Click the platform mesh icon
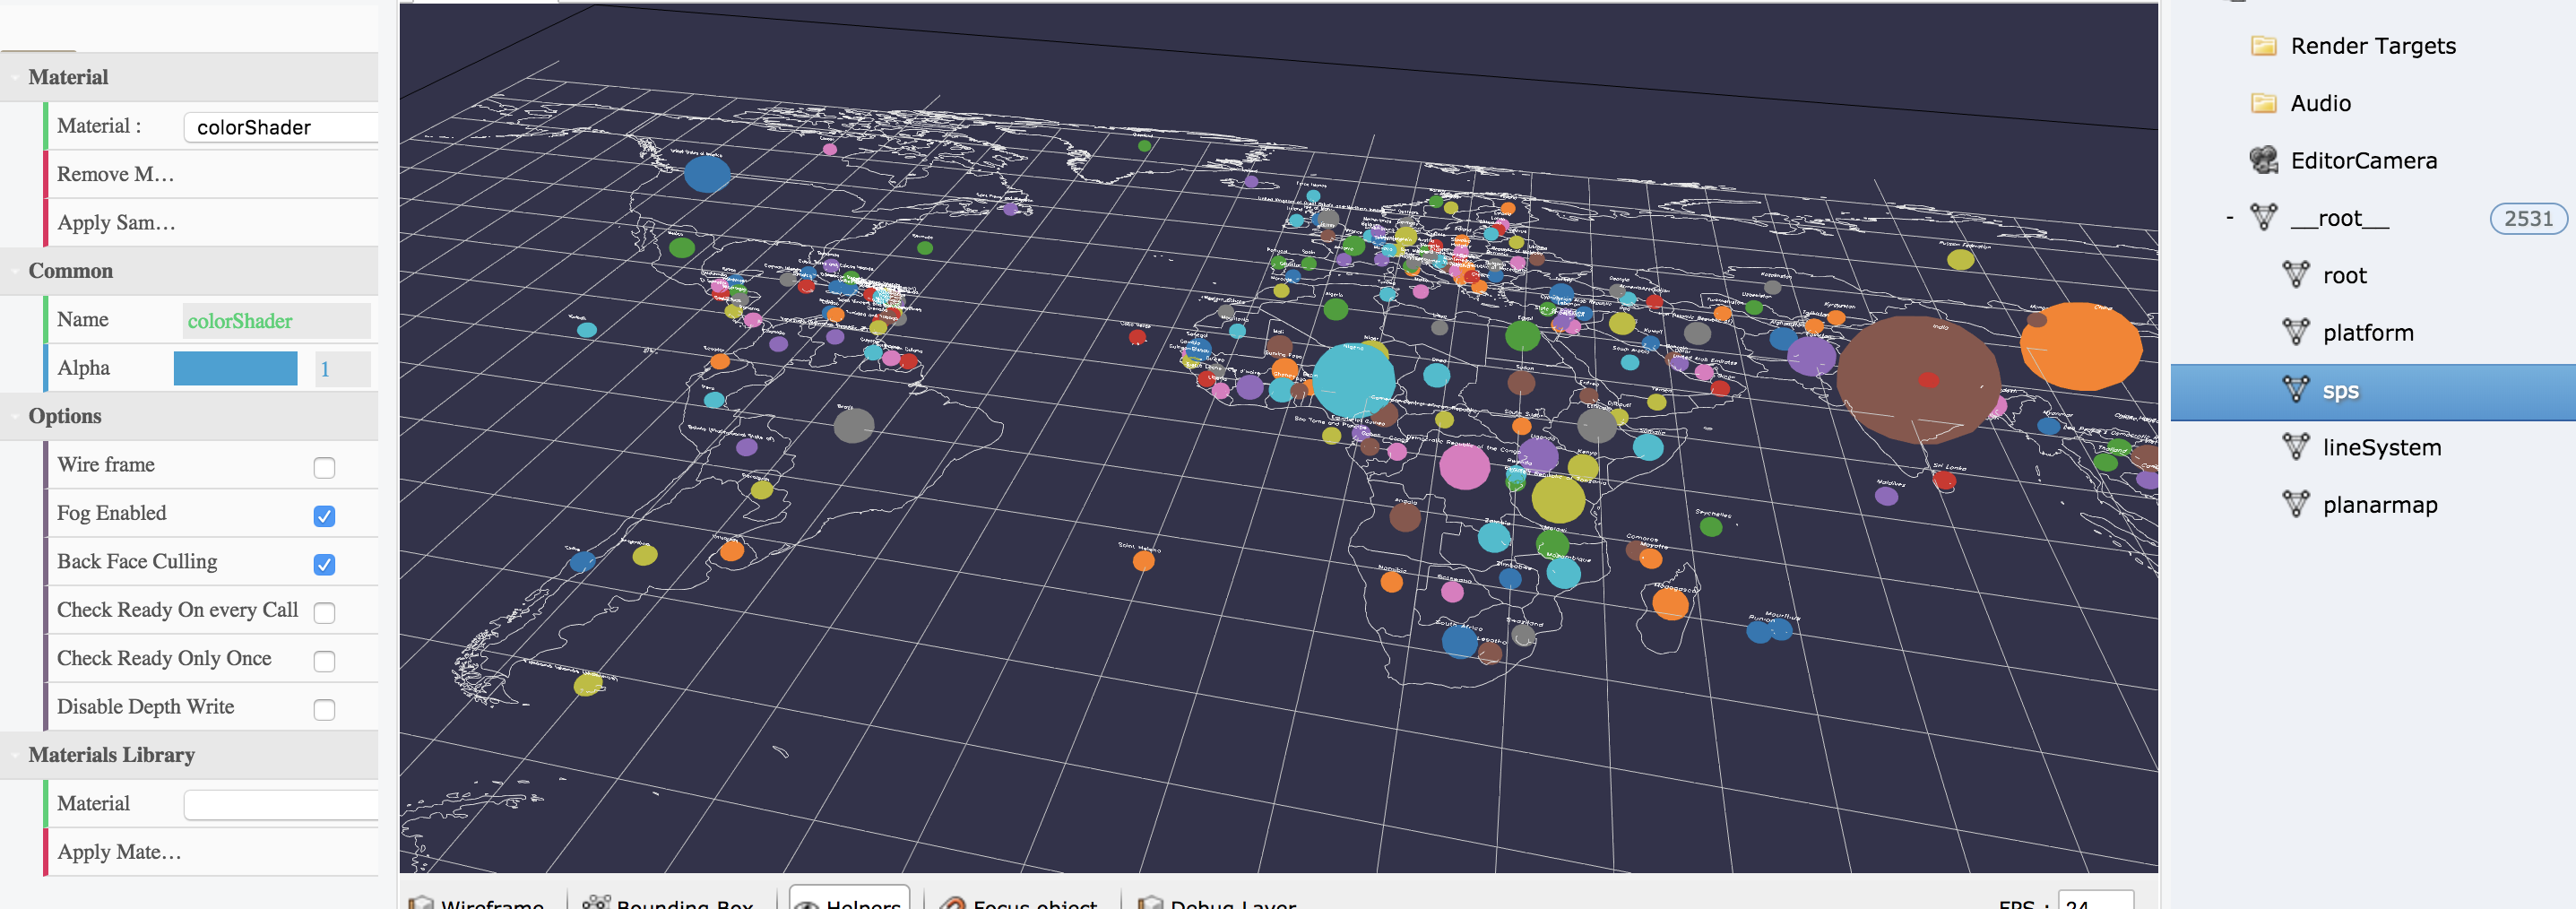Image resolution: width=2576 pixels, height=909 pixels. point(2296,332)
